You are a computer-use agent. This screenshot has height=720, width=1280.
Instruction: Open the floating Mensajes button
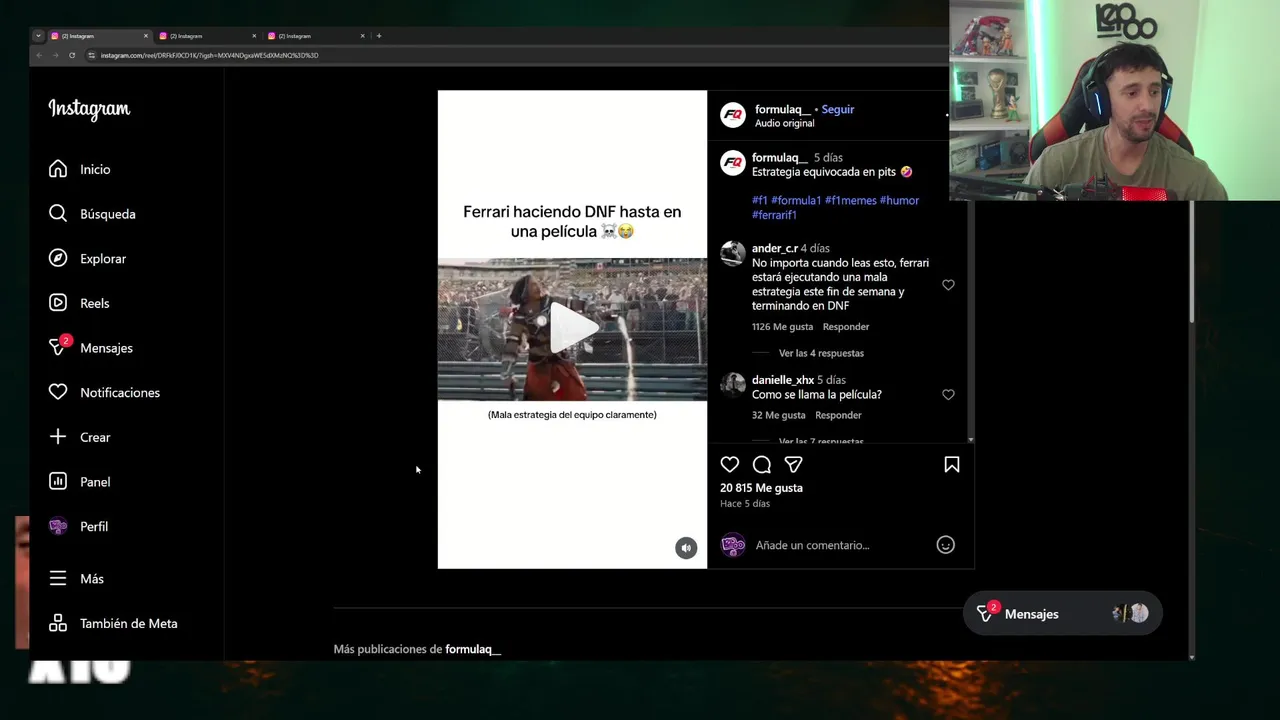click(x=1062, y=614)
